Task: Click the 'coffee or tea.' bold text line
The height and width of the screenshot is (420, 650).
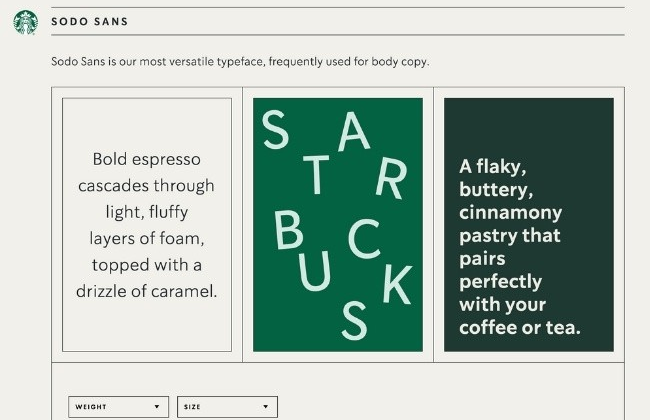Action: (x=520, y=328)
